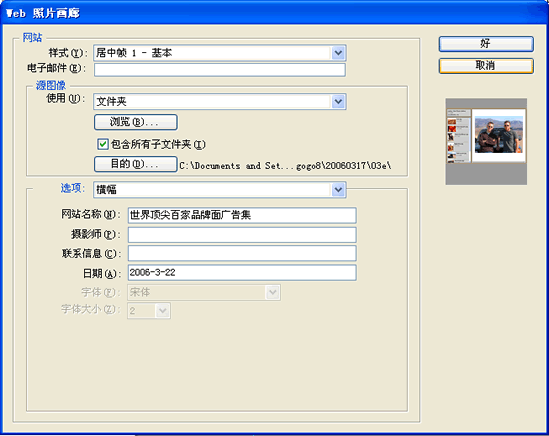Open the 样式 style dropdown
549x436 pixels.
click(220, 53)
